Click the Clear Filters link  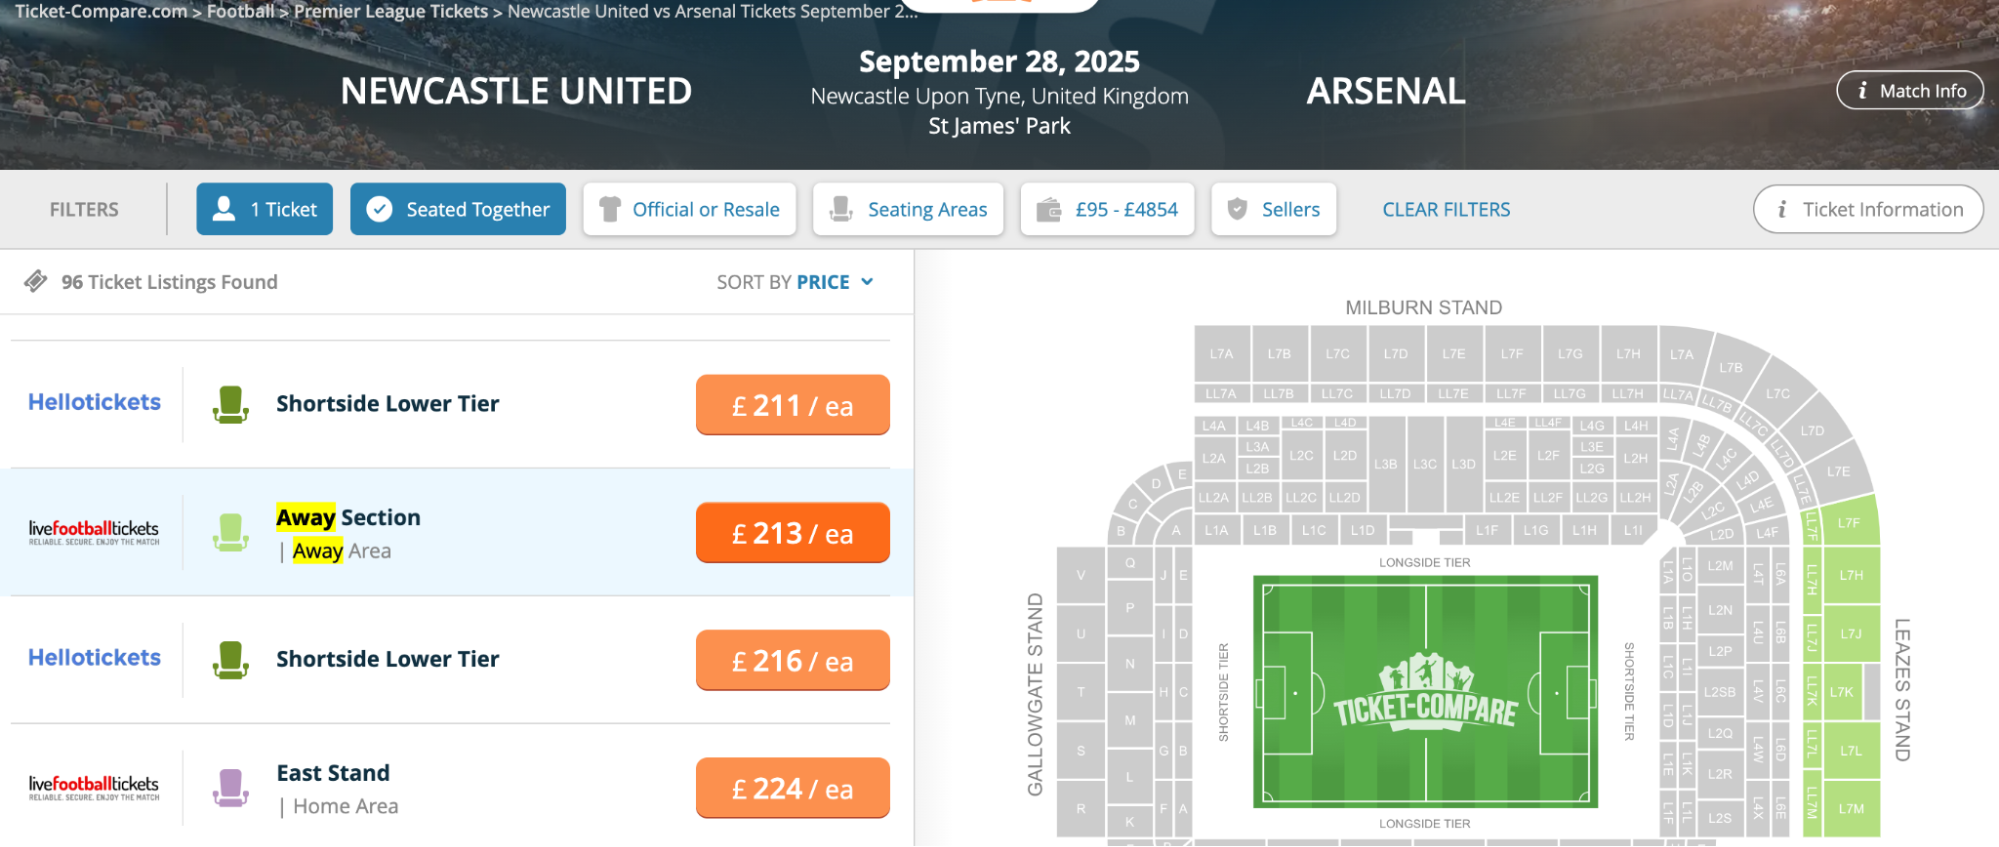pos(1446,209)
